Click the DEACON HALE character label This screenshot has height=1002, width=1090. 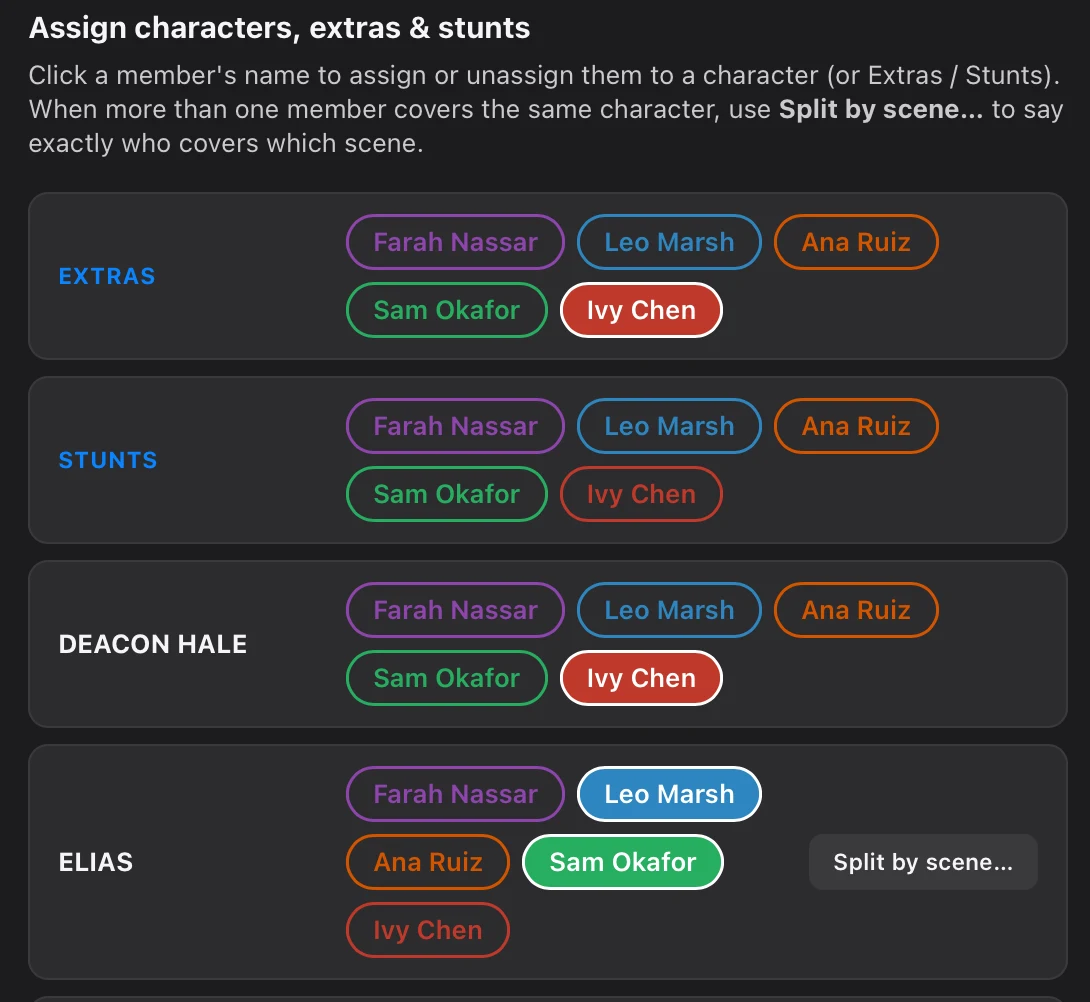pyautogui.click(x=153, y=644)
